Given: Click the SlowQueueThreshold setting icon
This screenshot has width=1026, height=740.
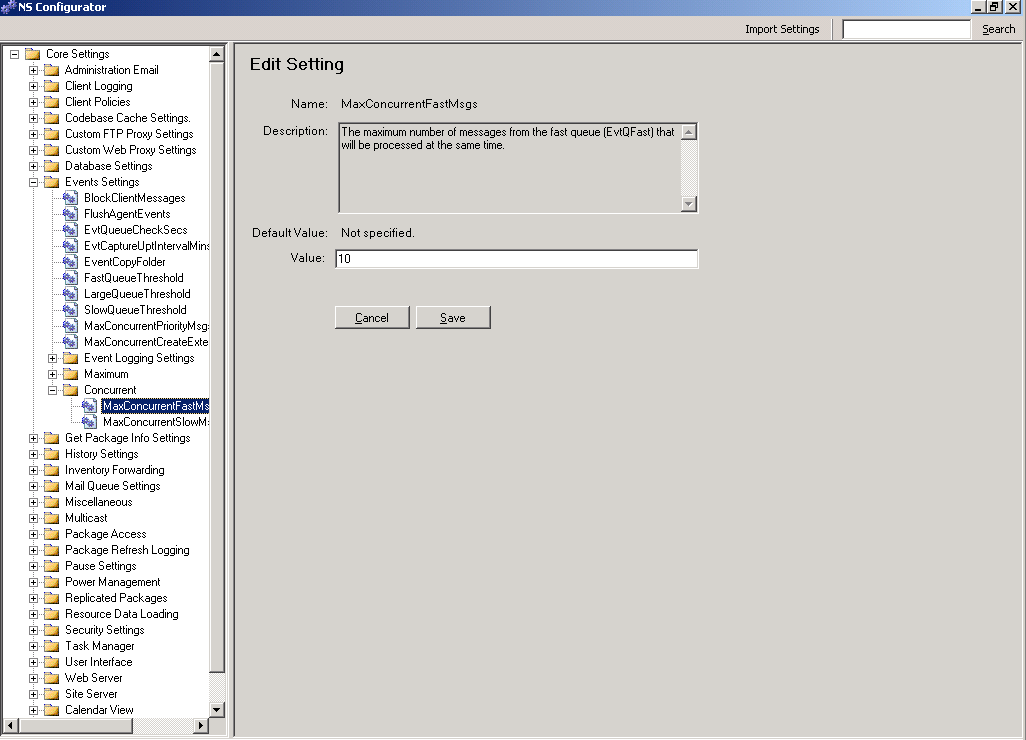Looking at the screenshot, I should click(x=70, y=310).
